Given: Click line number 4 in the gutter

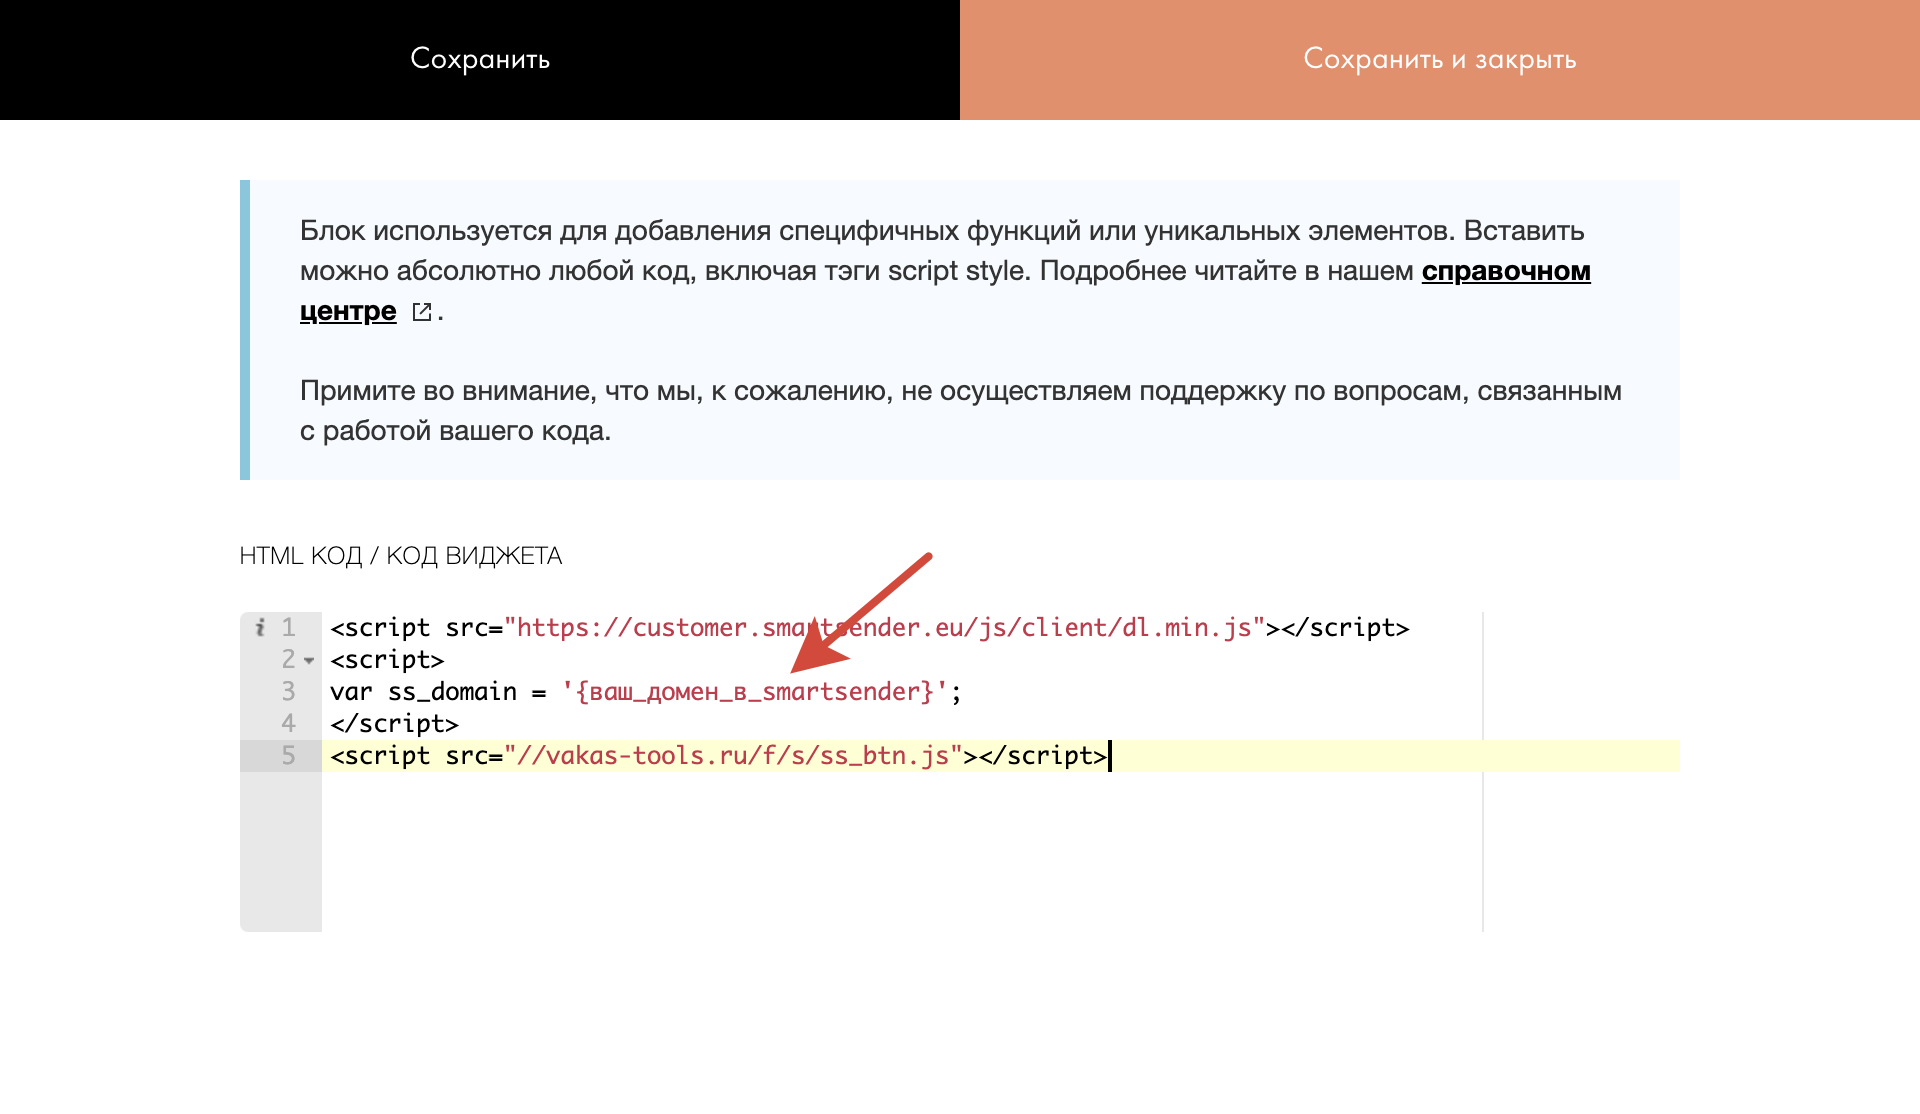Looking at the screenshot, I should (x=288, y=723).
